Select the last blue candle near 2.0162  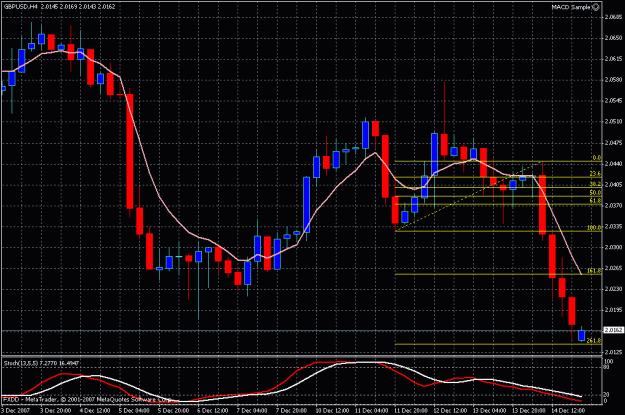pyautogui.click(x=582, y=335)
